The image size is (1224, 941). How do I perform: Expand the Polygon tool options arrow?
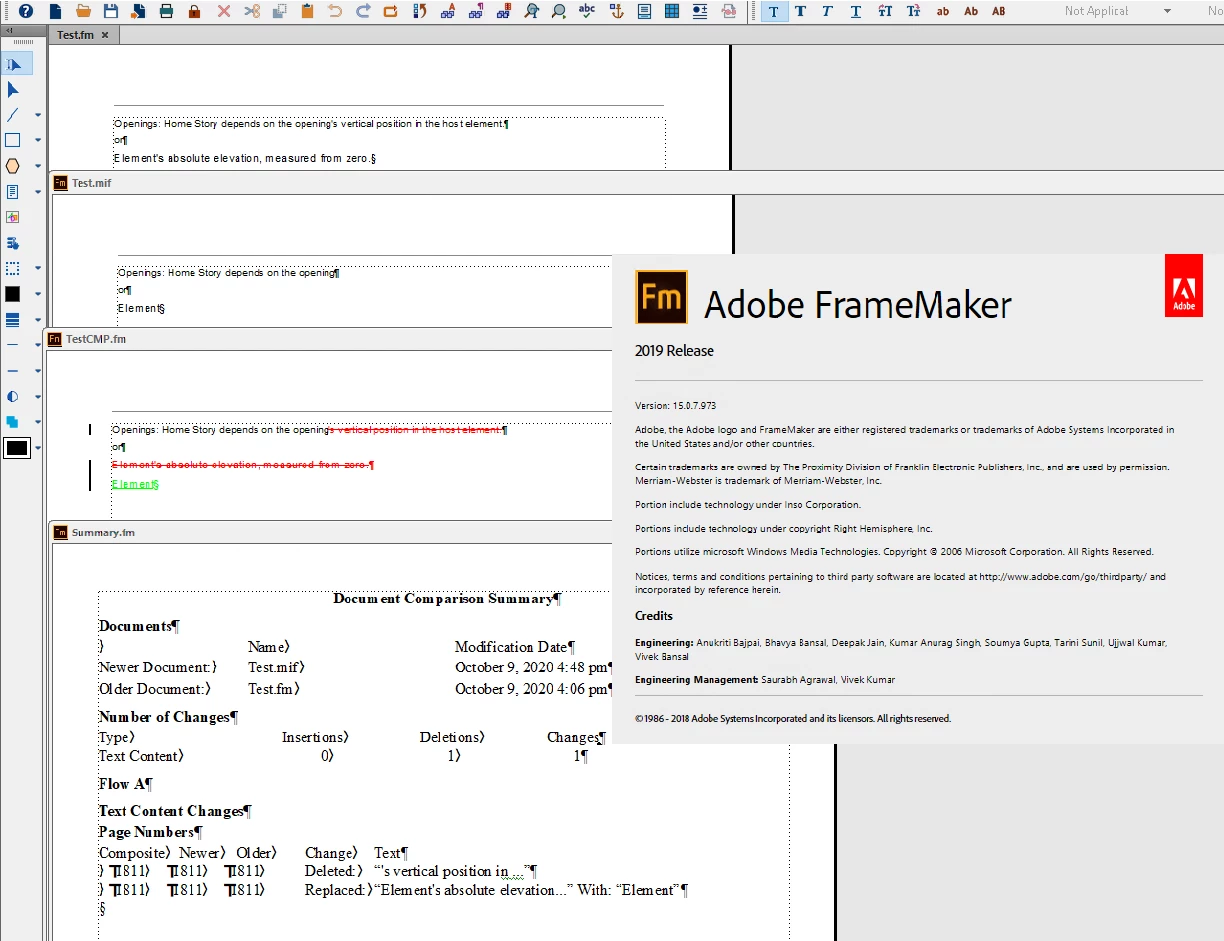point(38,166)
